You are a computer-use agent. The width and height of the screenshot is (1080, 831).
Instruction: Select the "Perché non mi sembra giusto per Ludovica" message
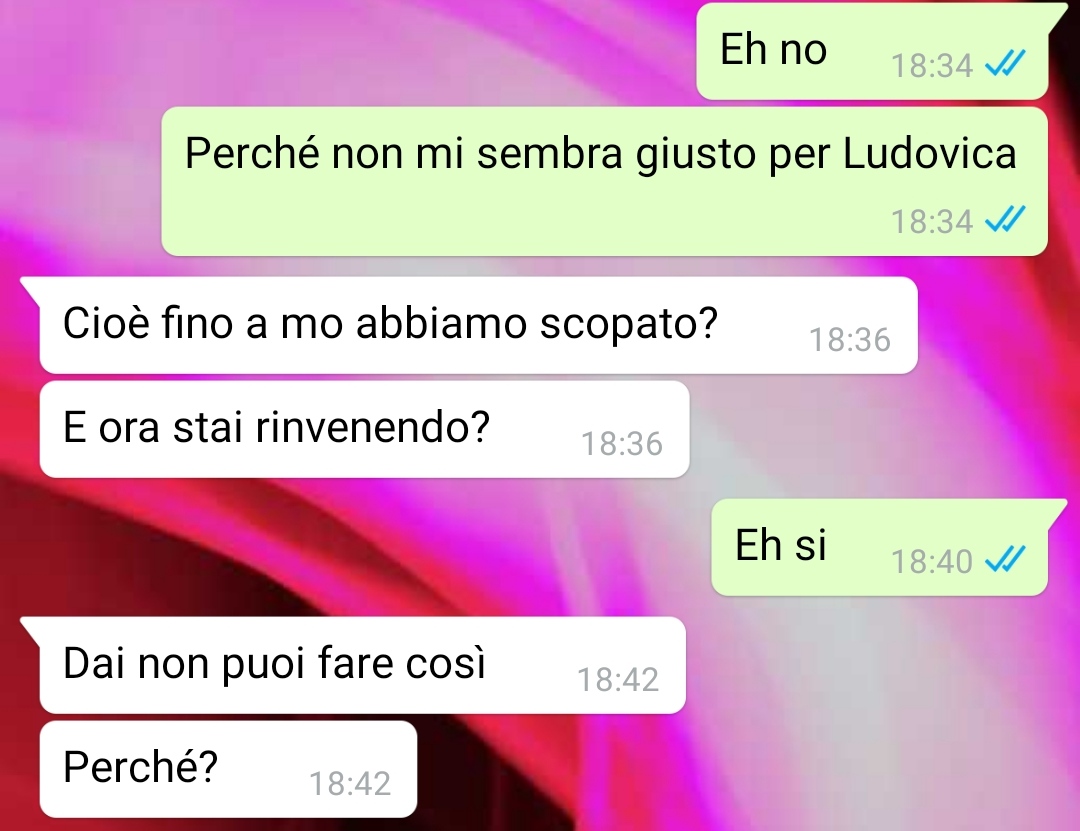(x=604, y=181)
